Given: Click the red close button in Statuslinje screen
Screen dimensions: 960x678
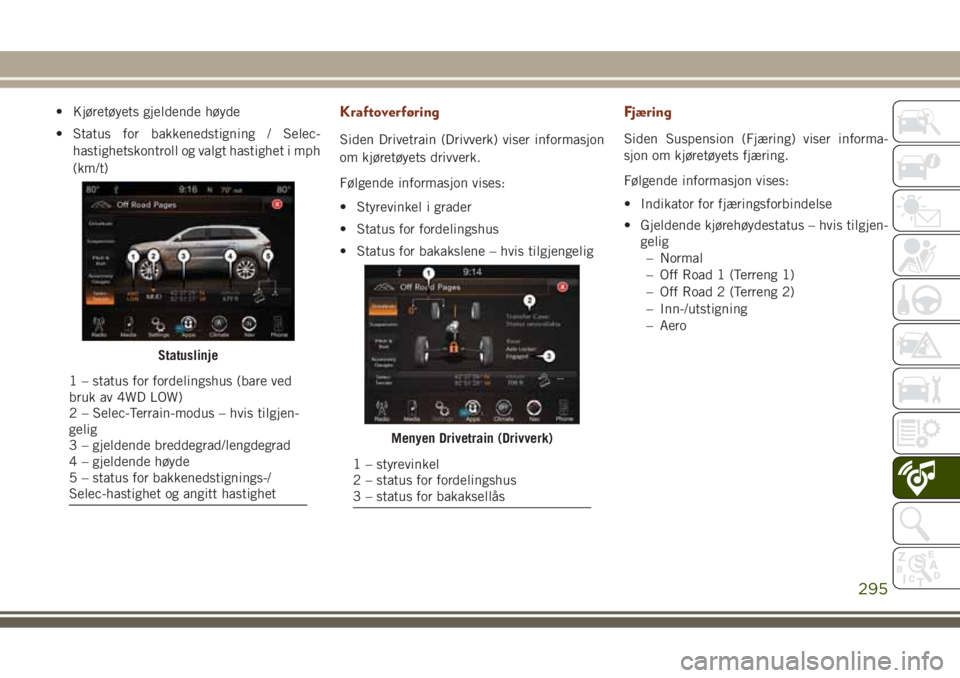Looking at the screenshot, I should pyautogui.click(x=277, y=204).
